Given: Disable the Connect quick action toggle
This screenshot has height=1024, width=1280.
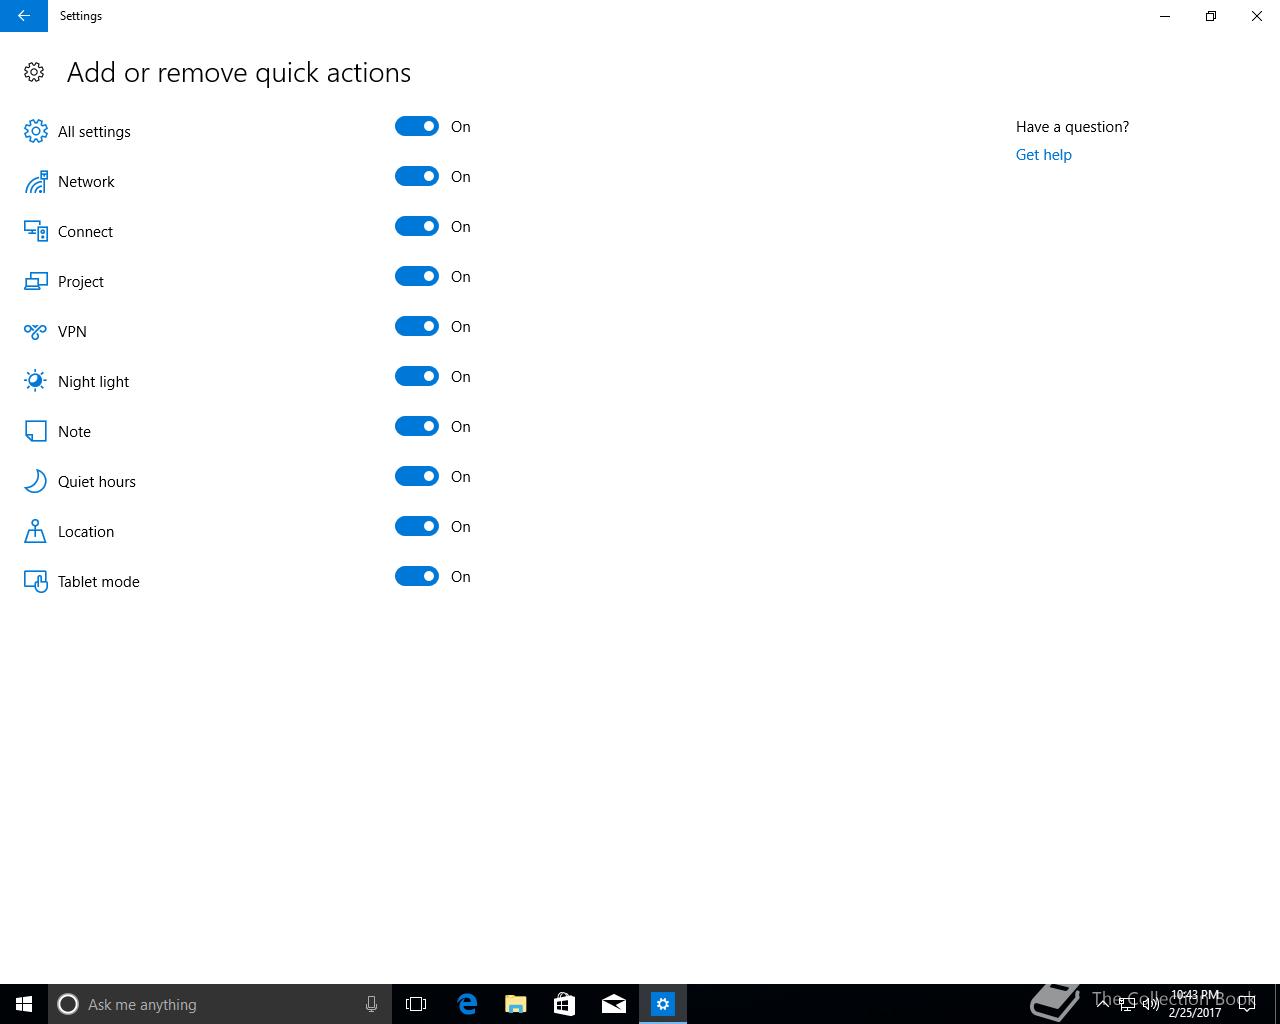Looking at the screenshot, I should coord(417,226).
